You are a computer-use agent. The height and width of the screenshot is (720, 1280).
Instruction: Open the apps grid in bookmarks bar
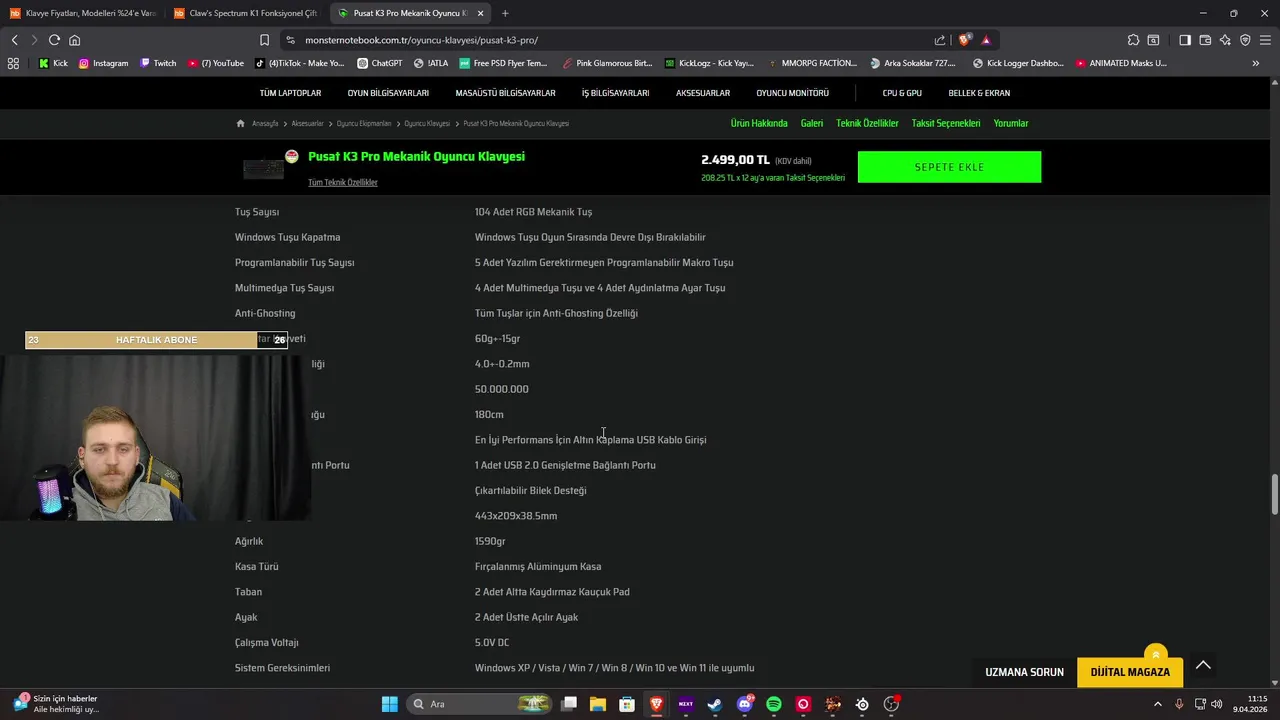13,63
